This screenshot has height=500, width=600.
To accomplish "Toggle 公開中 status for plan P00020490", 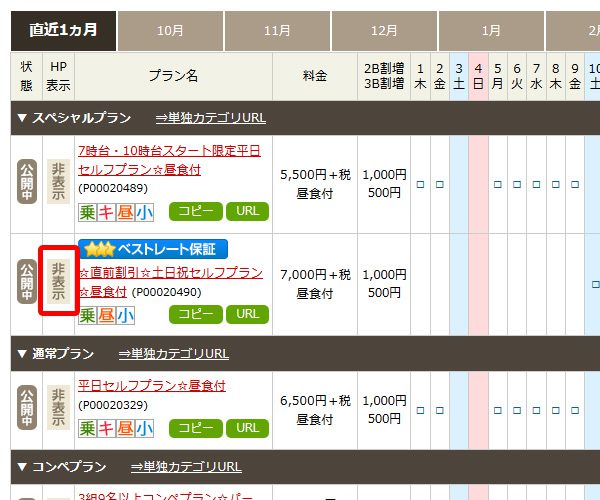I will pyautogui.click(x=27, y=282).
